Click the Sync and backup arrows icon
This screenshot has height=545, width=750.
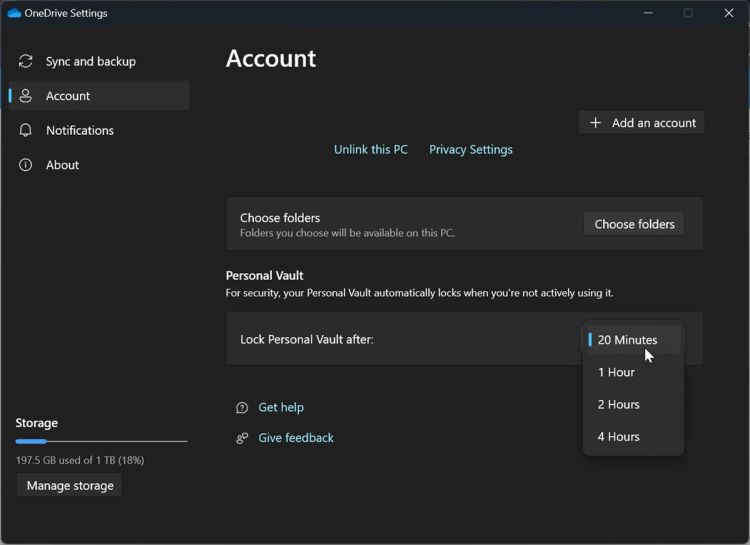point(26,61)
